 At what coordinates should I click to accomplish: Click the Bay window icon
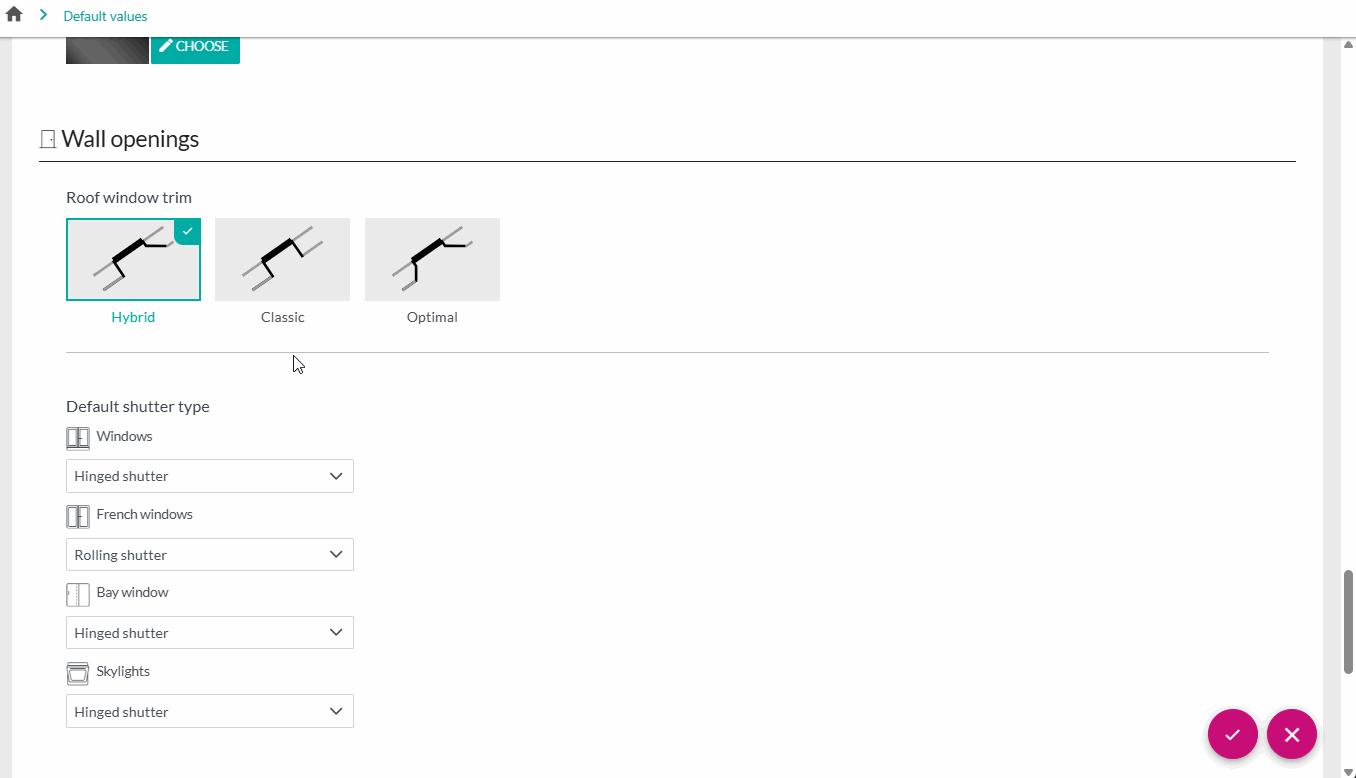tap(78, 595)
